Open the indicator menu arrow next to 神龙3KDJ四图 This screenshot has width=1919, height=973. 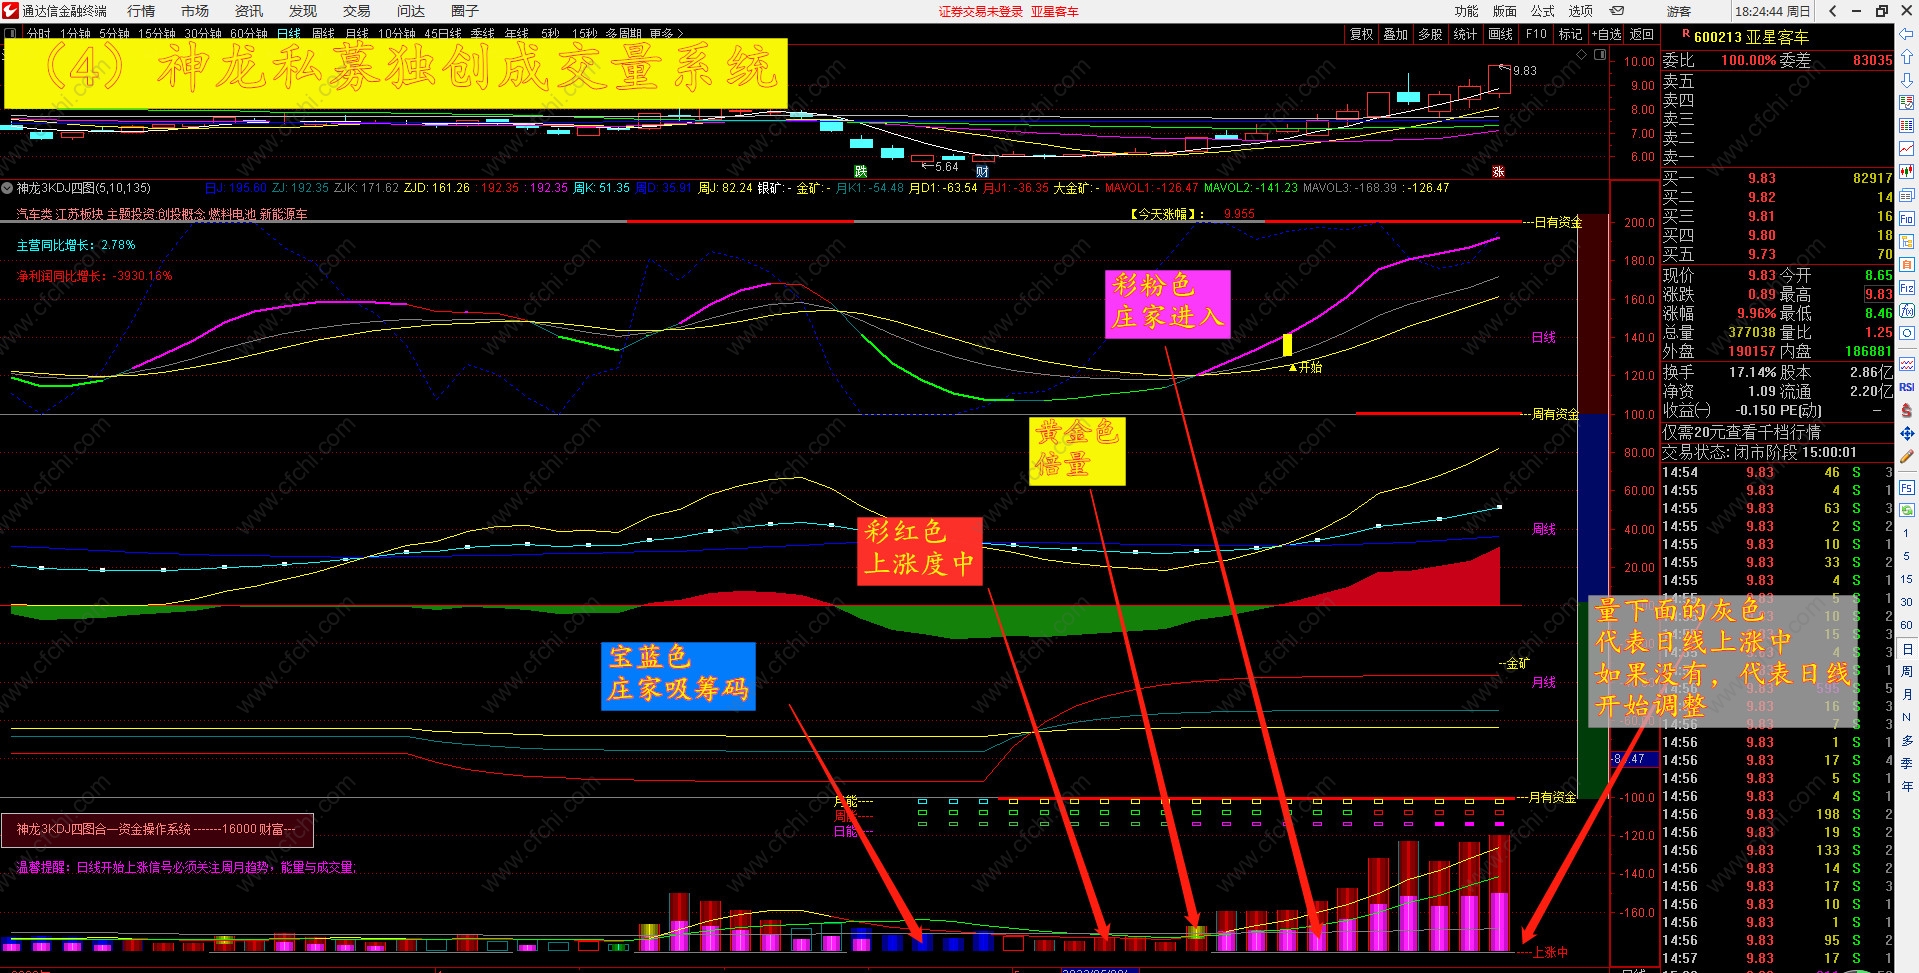pos(7,188)
